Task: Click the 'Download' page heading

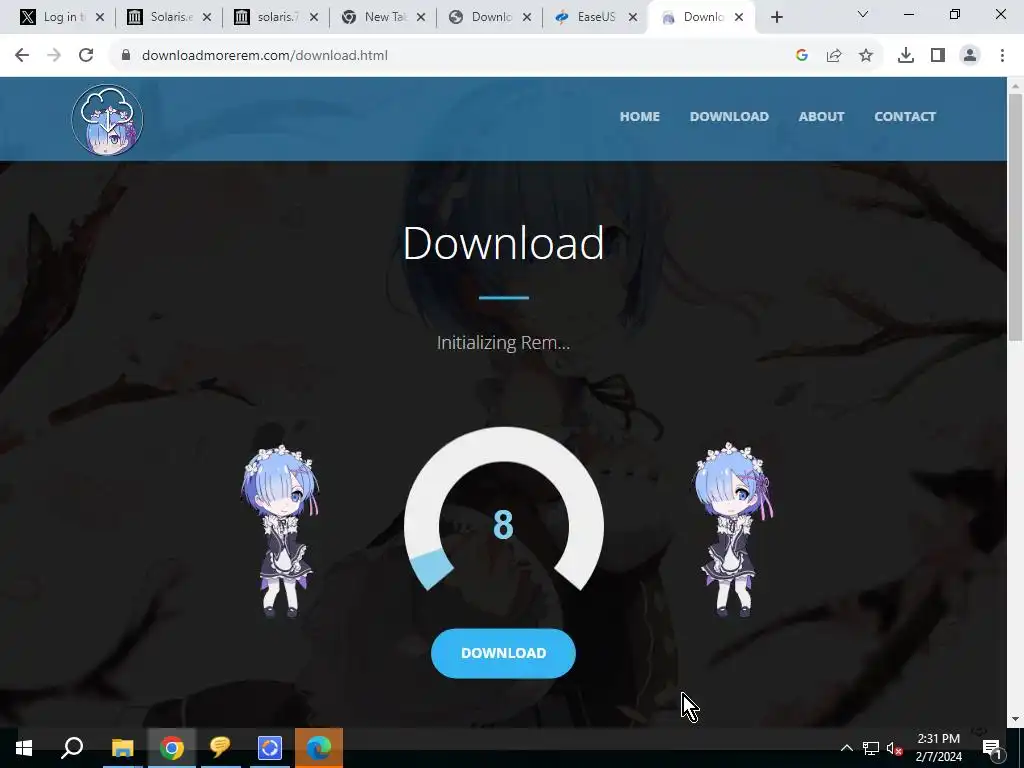Action: pos(503,243)
